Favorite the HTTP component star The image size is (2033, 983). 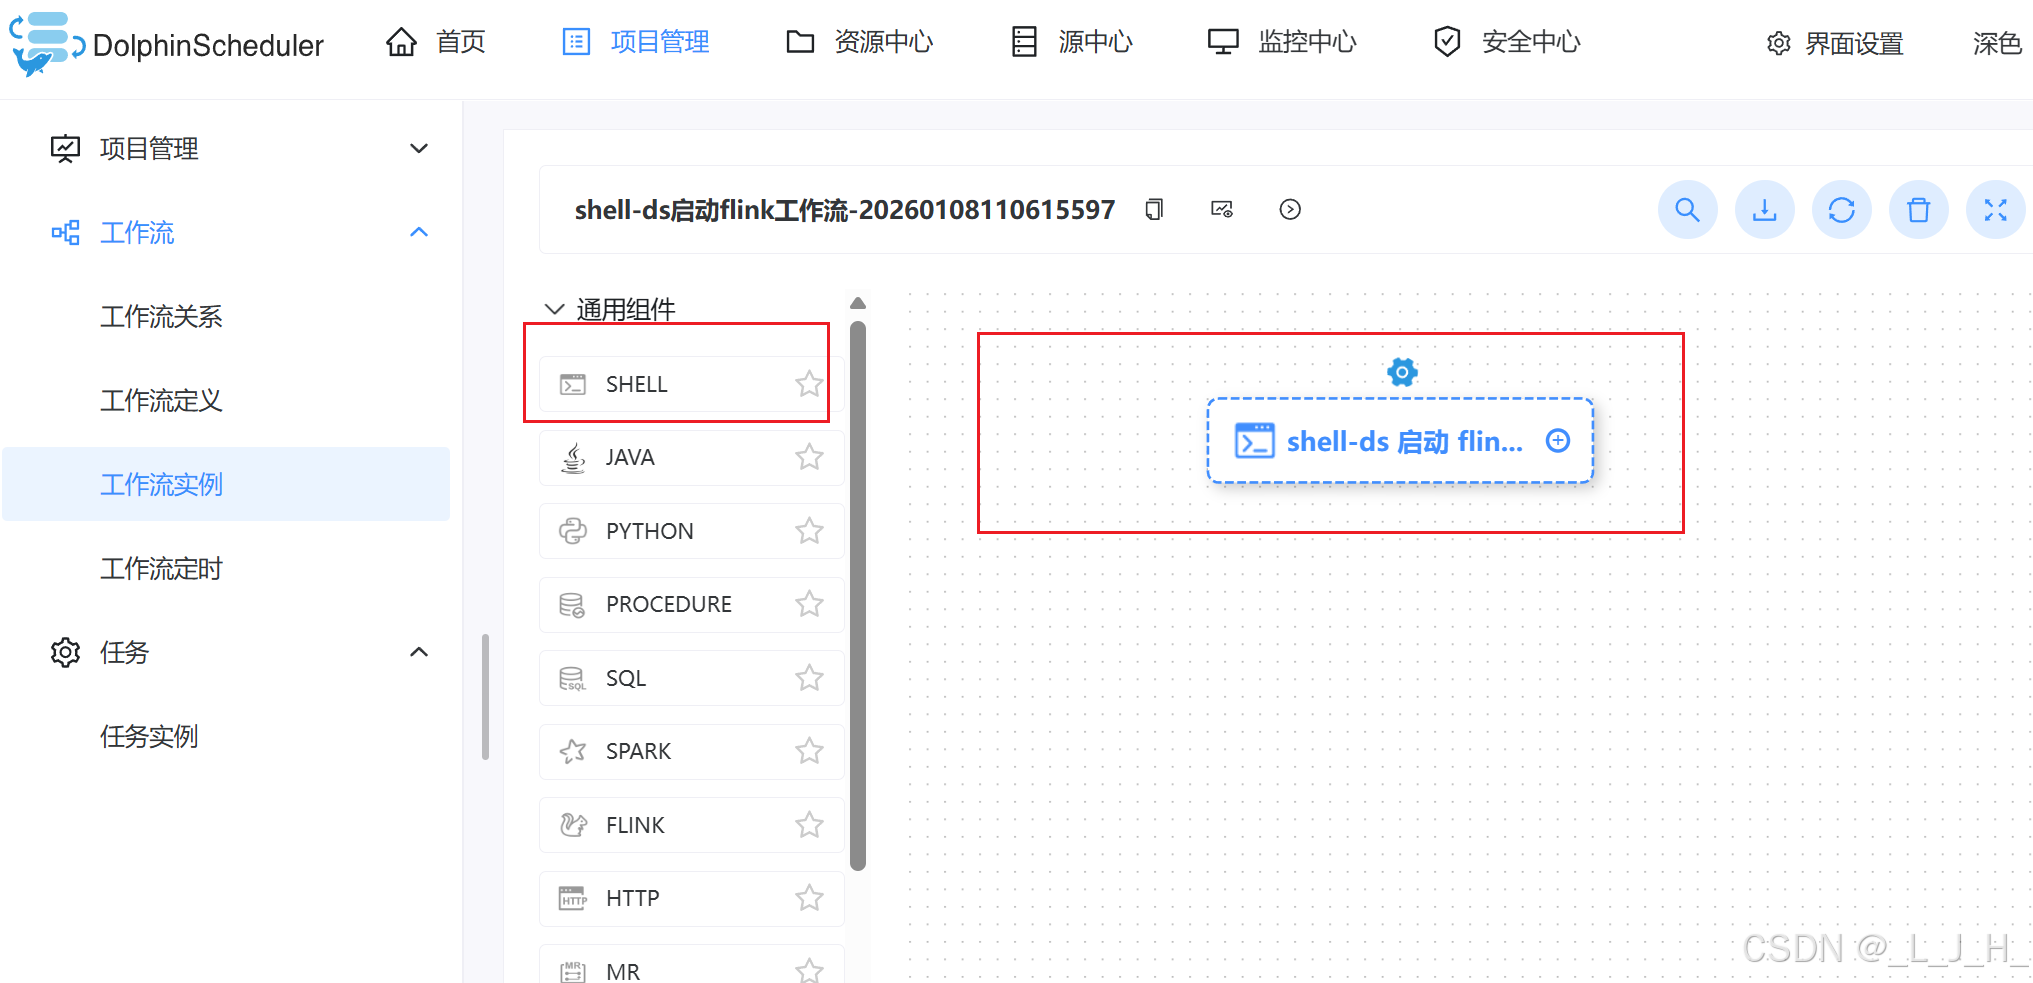pos(809,899)
